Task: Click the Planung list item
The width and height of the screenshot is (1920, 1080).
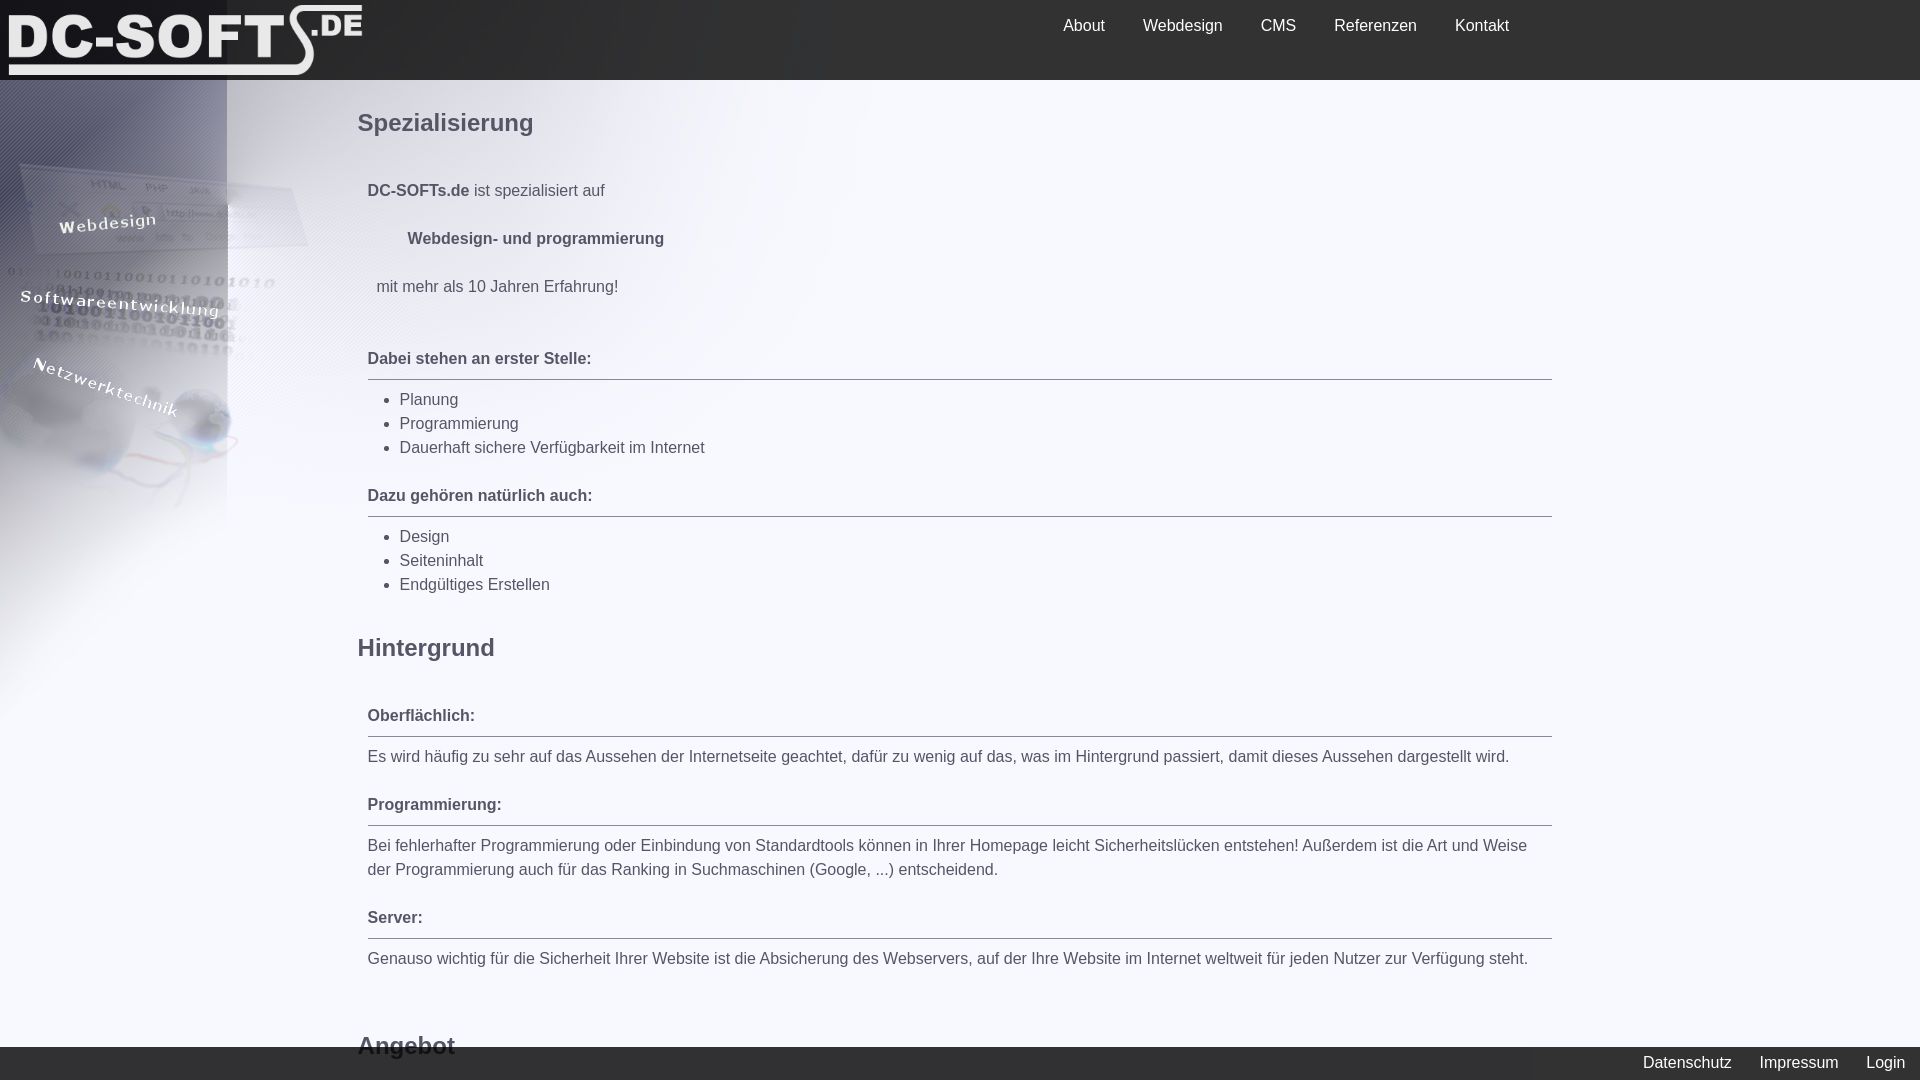Action: (x=428, y=400)
